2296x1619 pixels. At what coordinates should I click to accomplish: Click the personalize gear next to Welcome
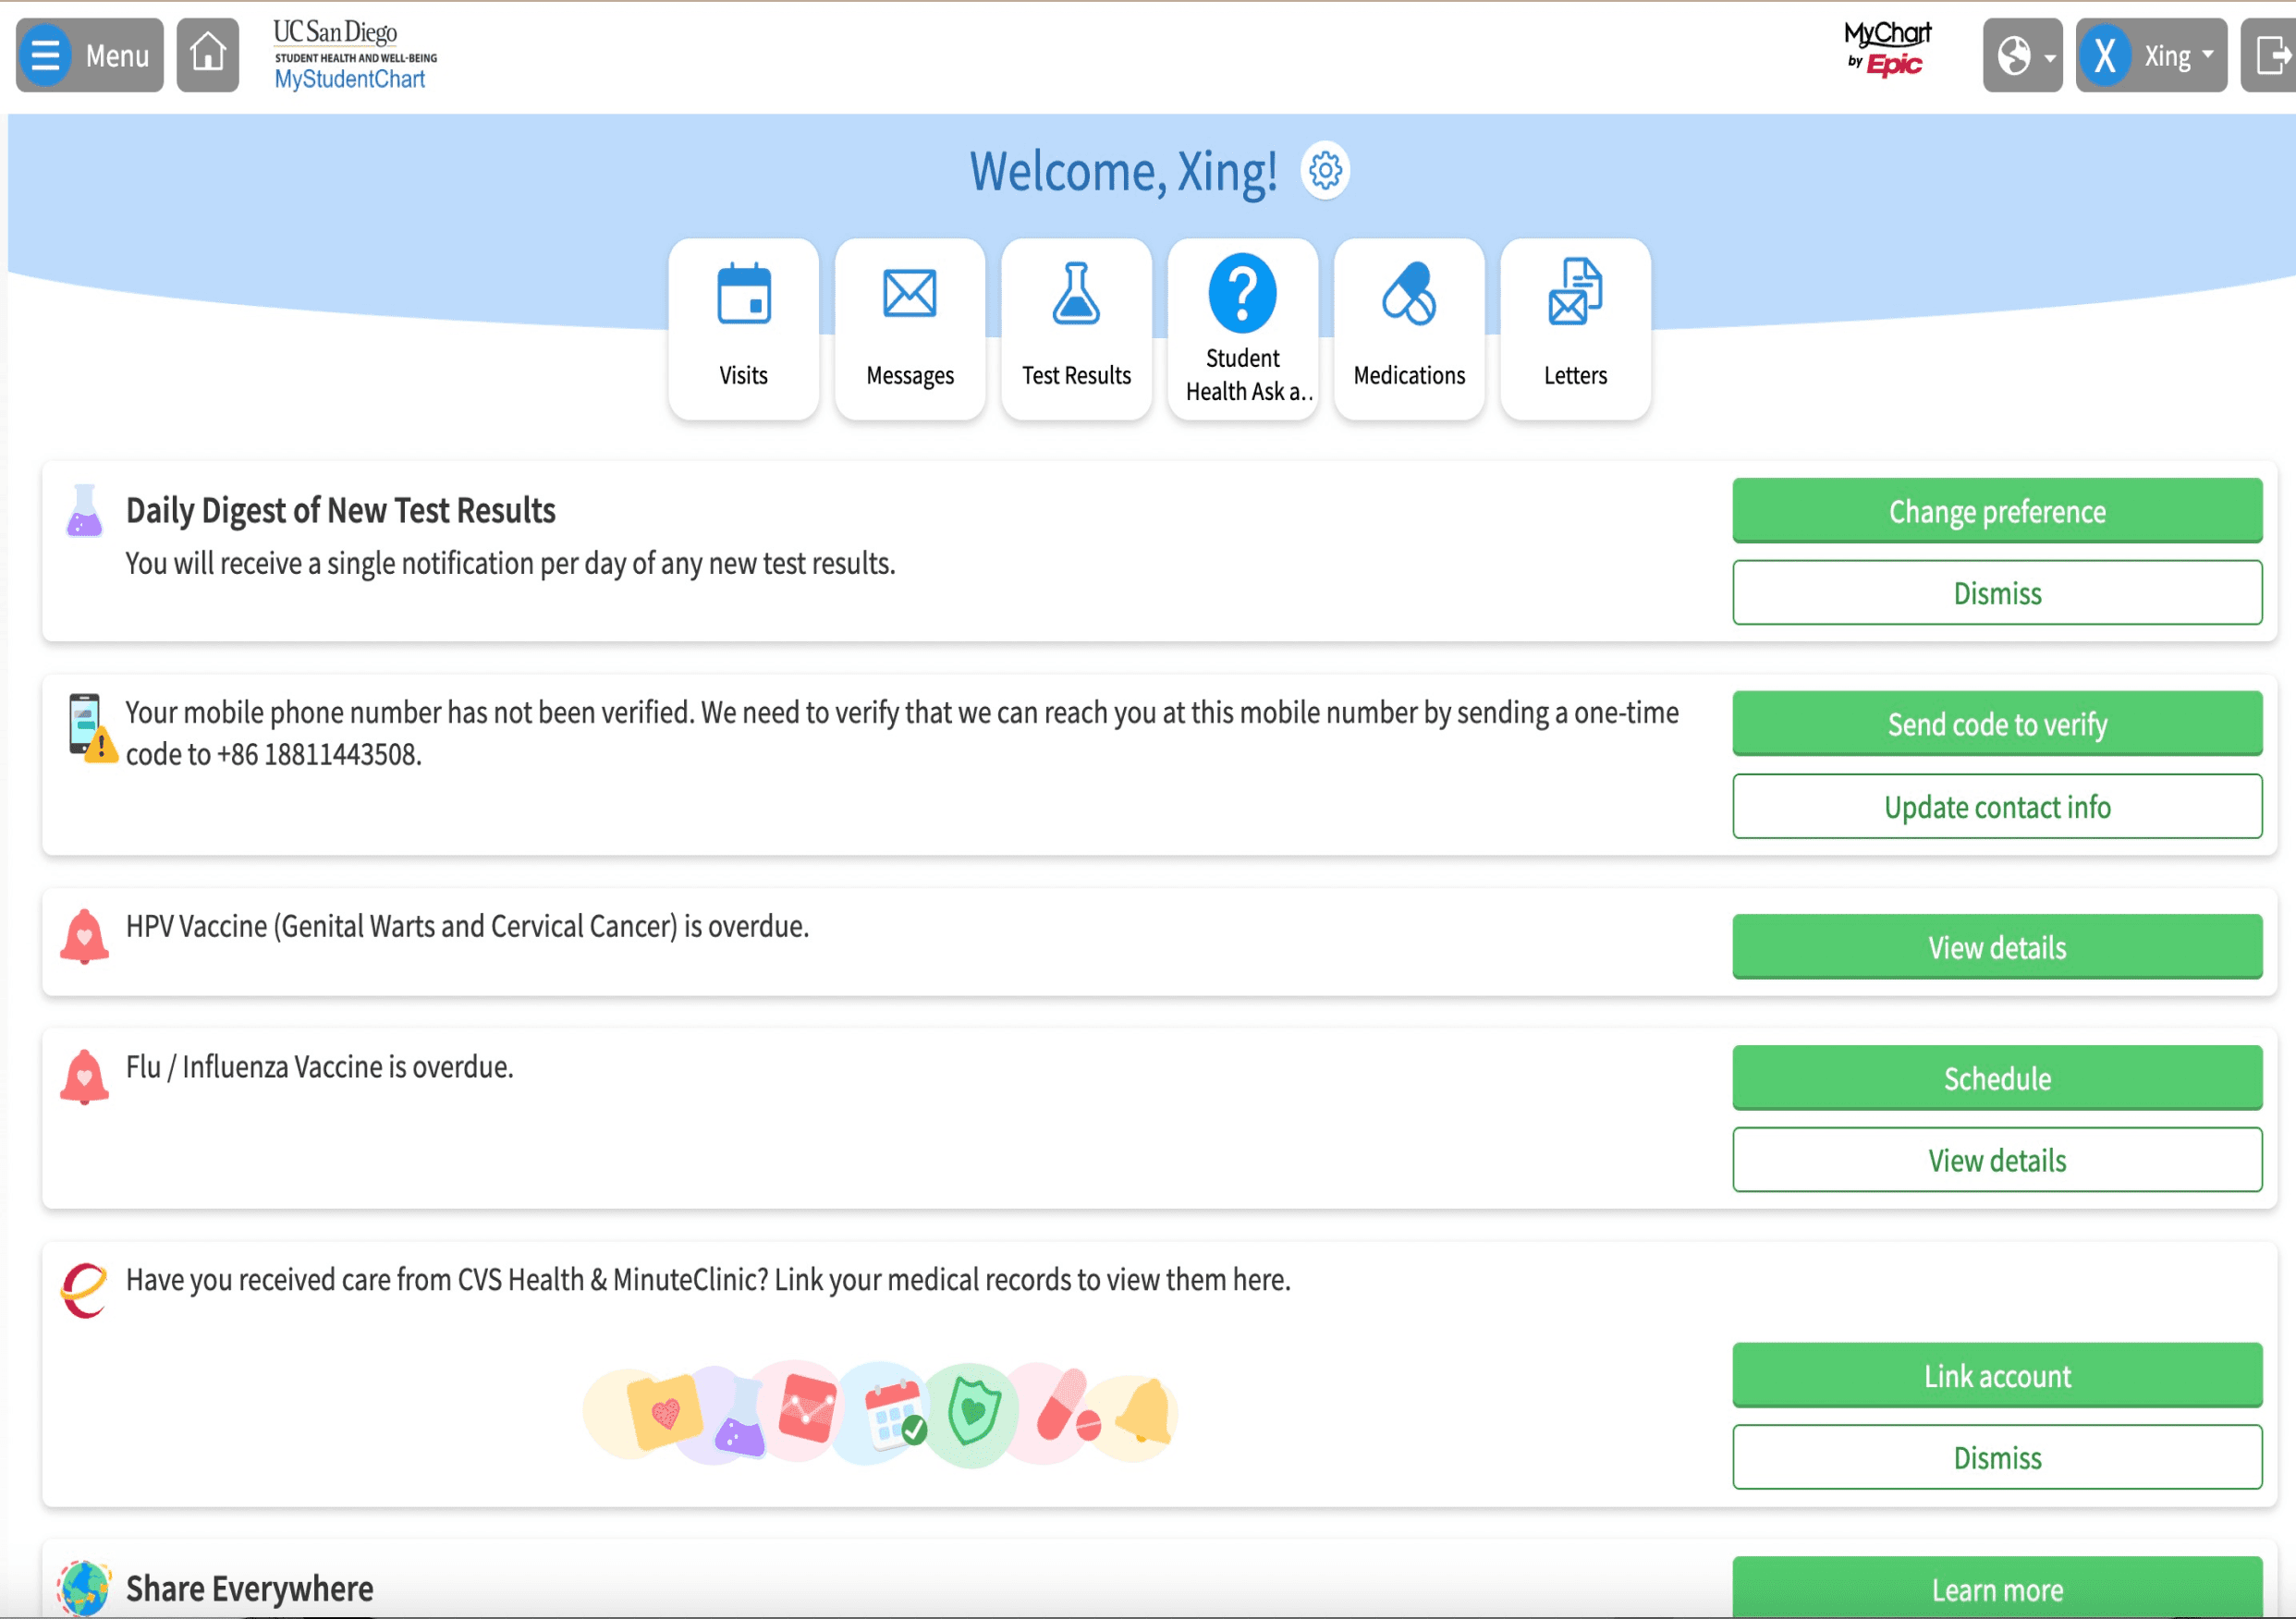click(x=1325, y=171)
